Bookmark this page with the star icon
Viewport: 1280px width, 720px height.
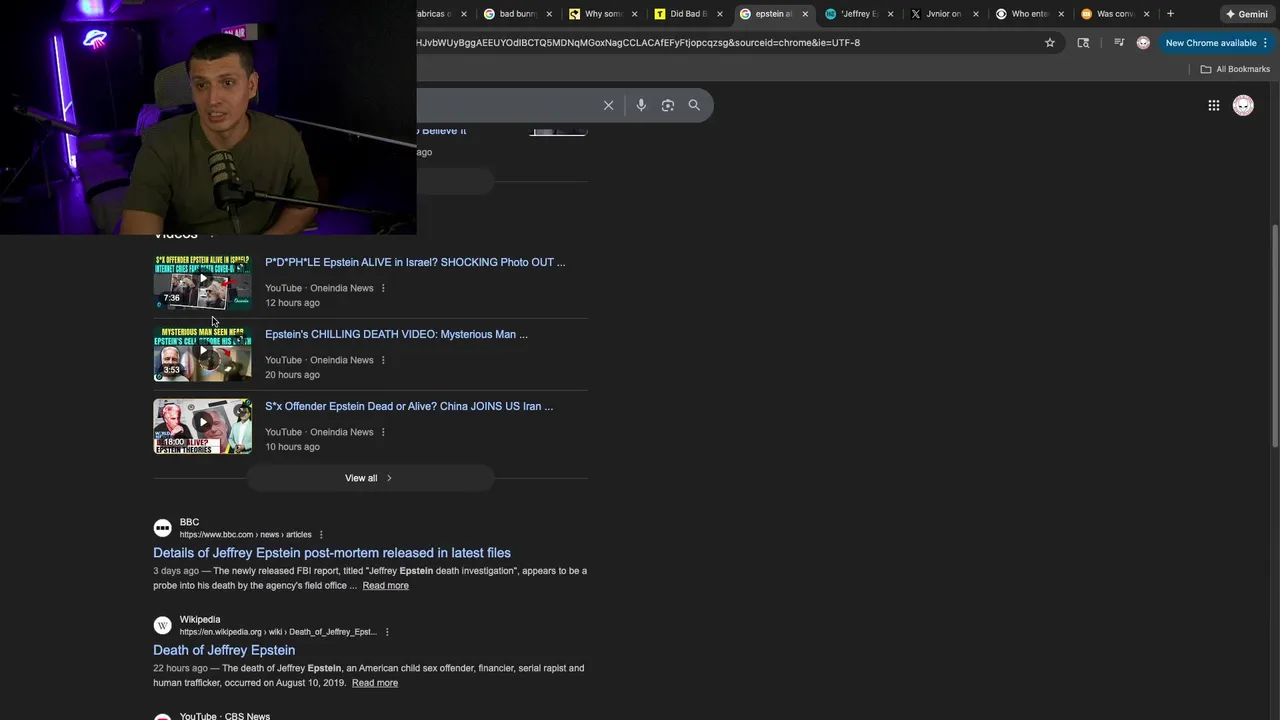pos(1050,43)
